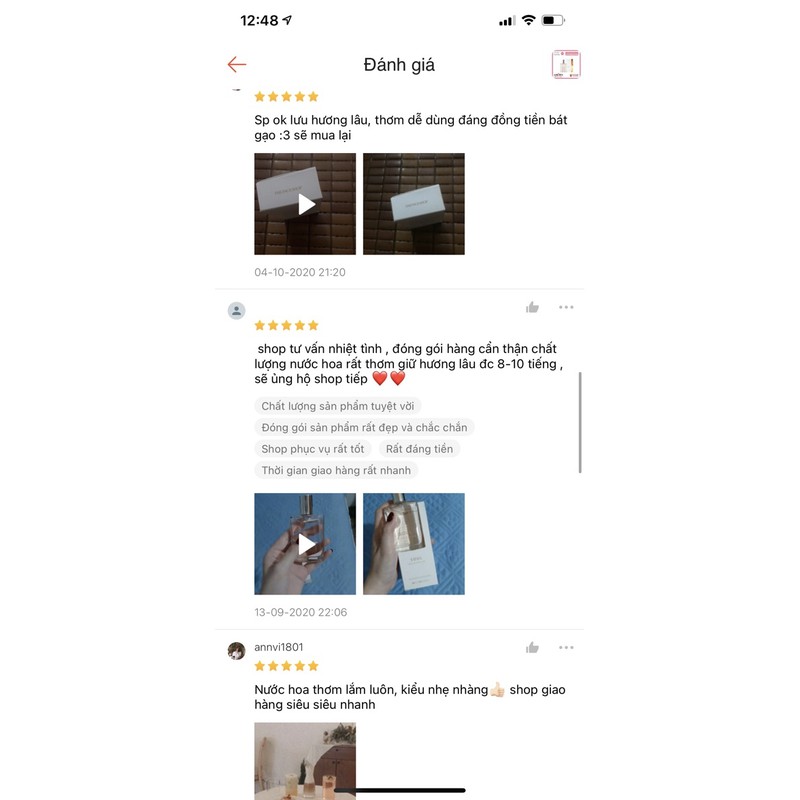
Task: Open the anonymous reviewer's avatar icon
Action: [236, 311]
